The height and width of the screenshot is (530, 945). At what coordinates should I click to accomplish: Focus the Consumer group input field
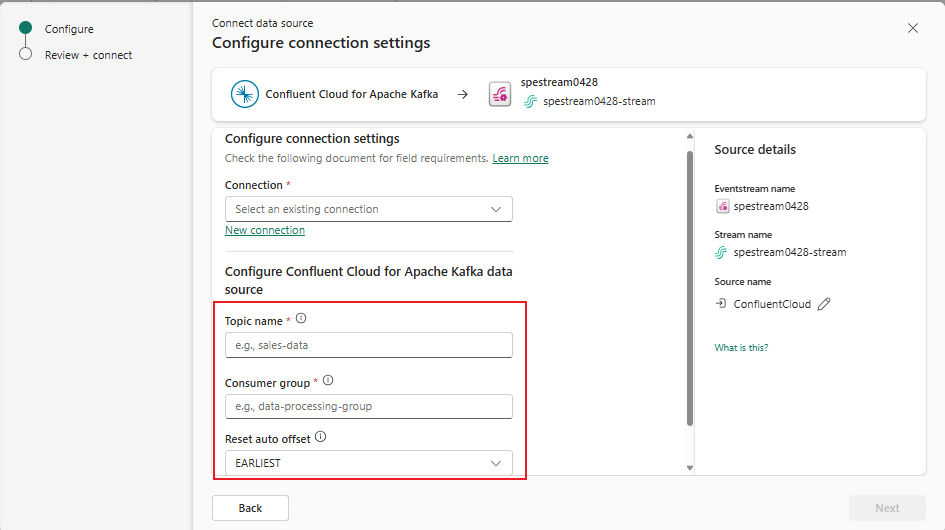368,406
